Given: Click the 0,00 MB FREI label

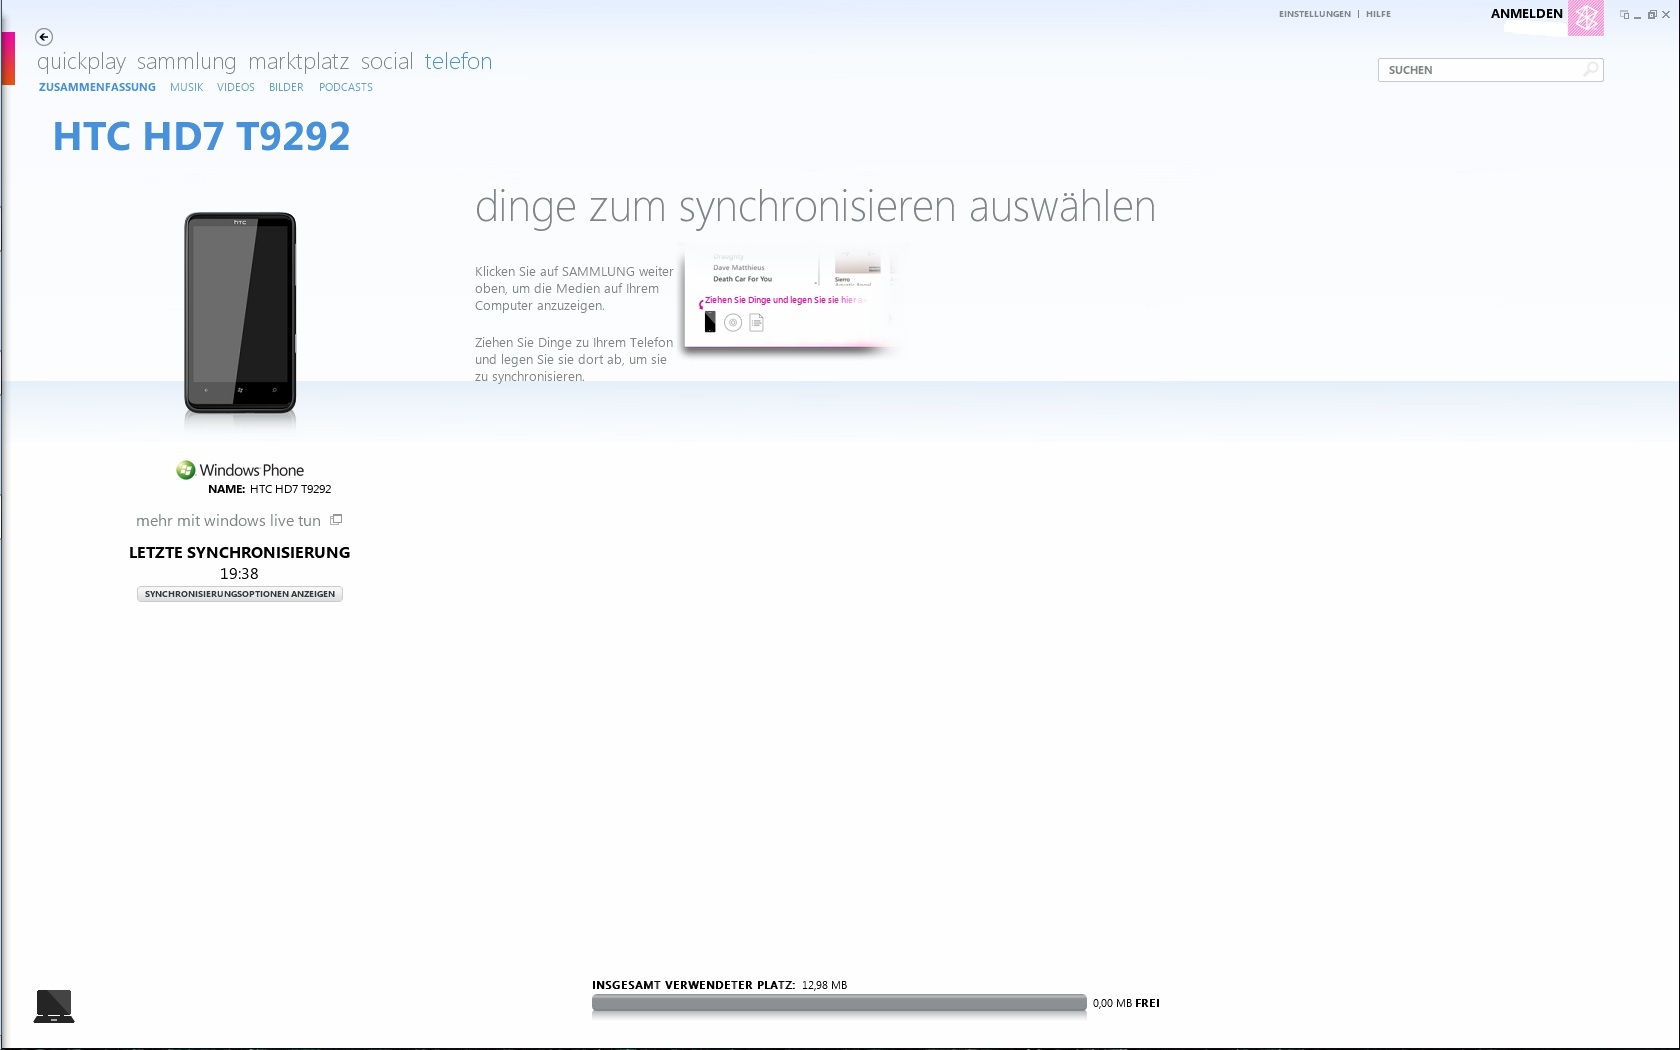Looking at the screenshot, I should click(1126, 1003).
